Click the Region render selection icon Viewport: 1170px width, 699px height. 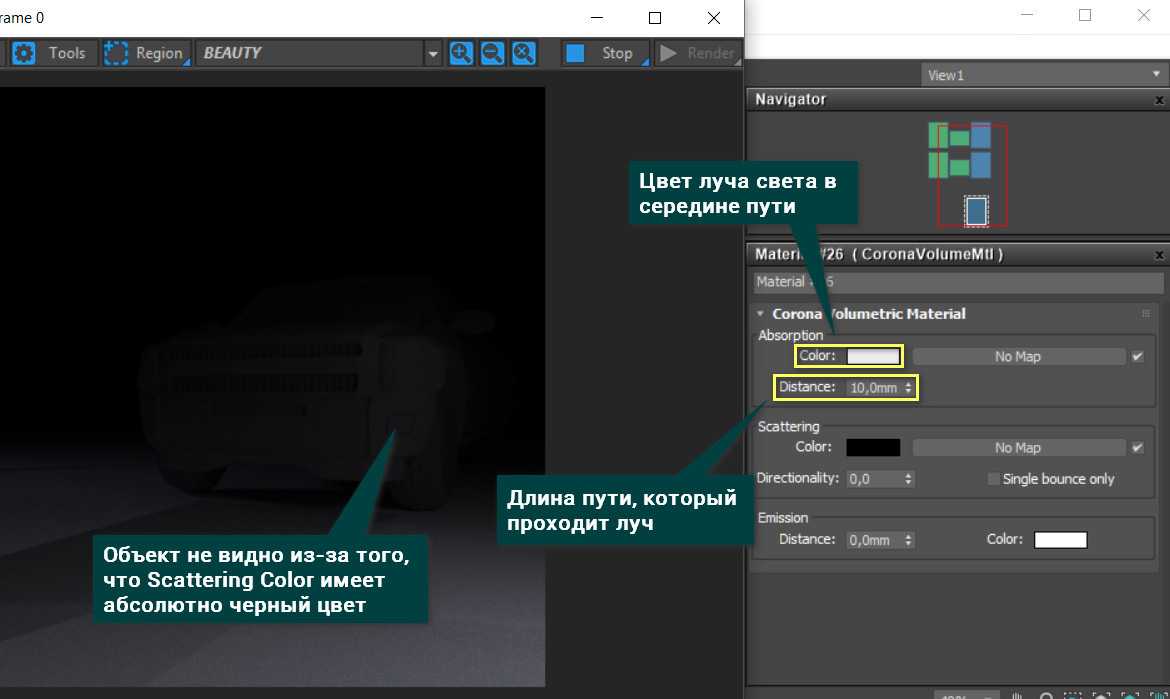117,53
